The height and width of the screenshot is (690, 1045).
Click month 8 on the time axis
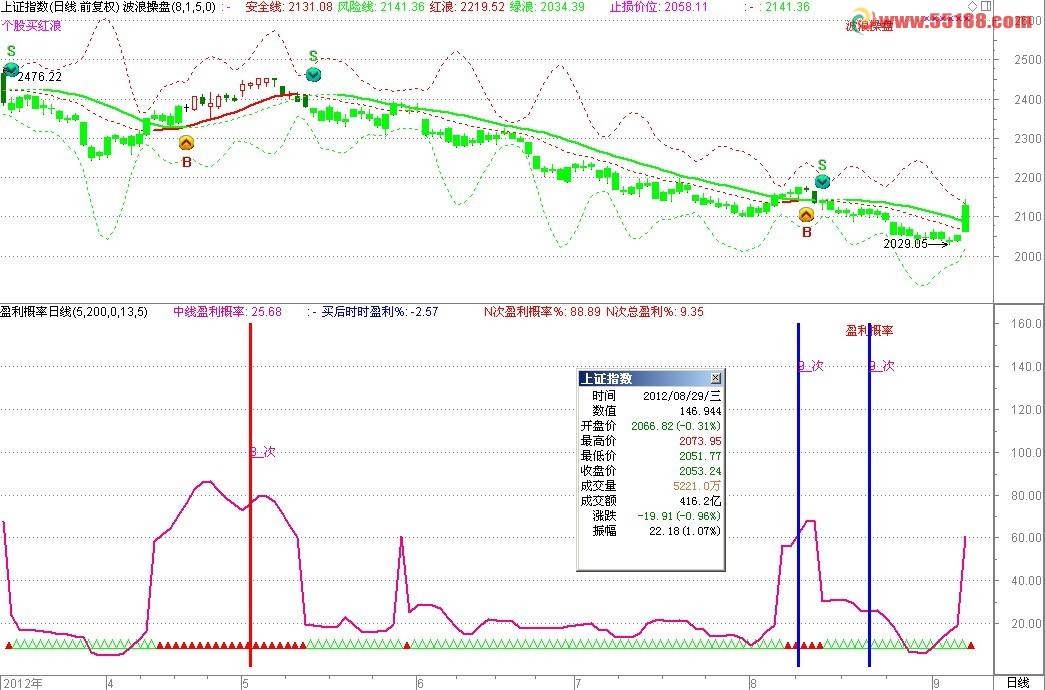coord(753,683)
